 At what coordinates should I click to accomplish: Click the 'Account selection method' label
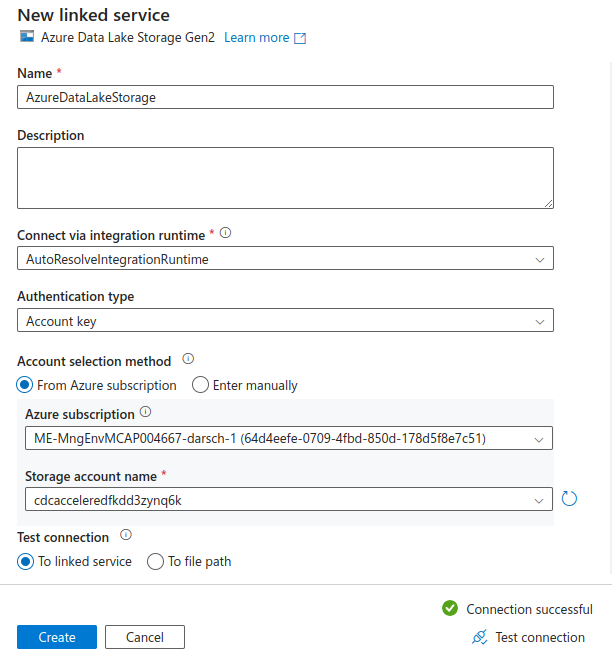pyautogui.click(x=94, y=361)
